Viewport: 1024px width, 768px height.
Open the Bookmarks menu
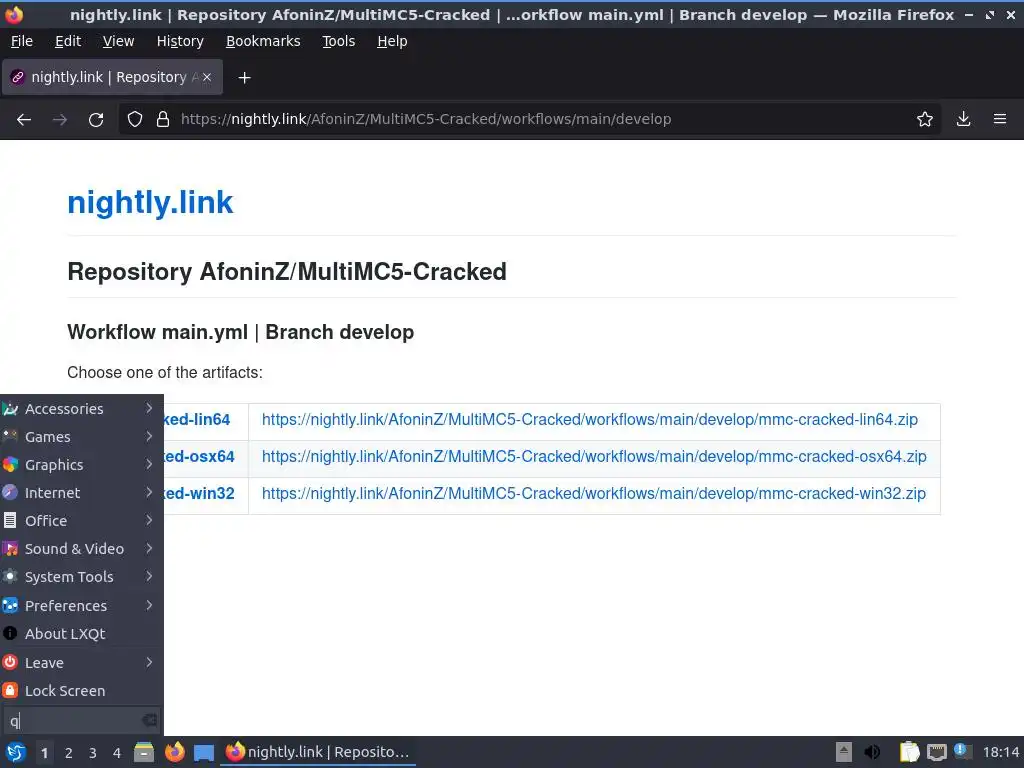[263, 41]
